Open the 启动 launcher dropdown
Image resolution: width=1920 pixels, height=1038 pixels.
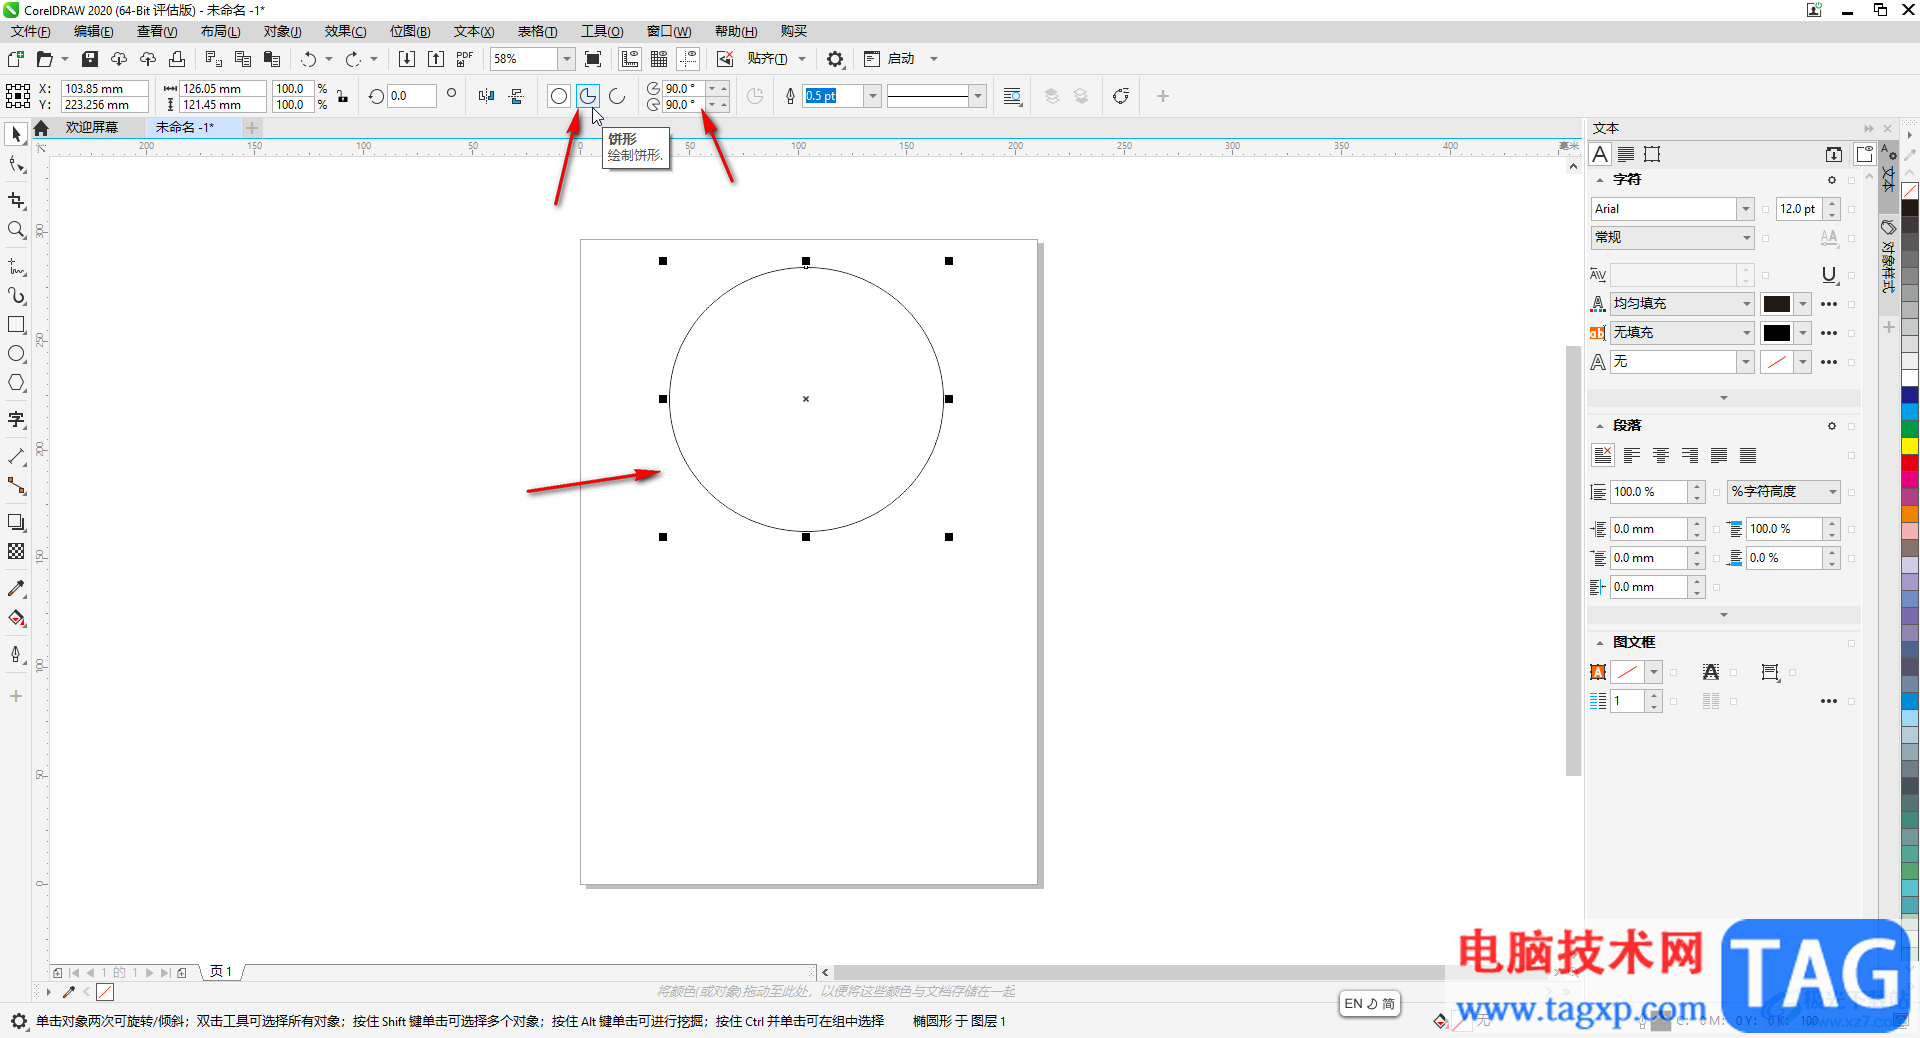[934, 59]
